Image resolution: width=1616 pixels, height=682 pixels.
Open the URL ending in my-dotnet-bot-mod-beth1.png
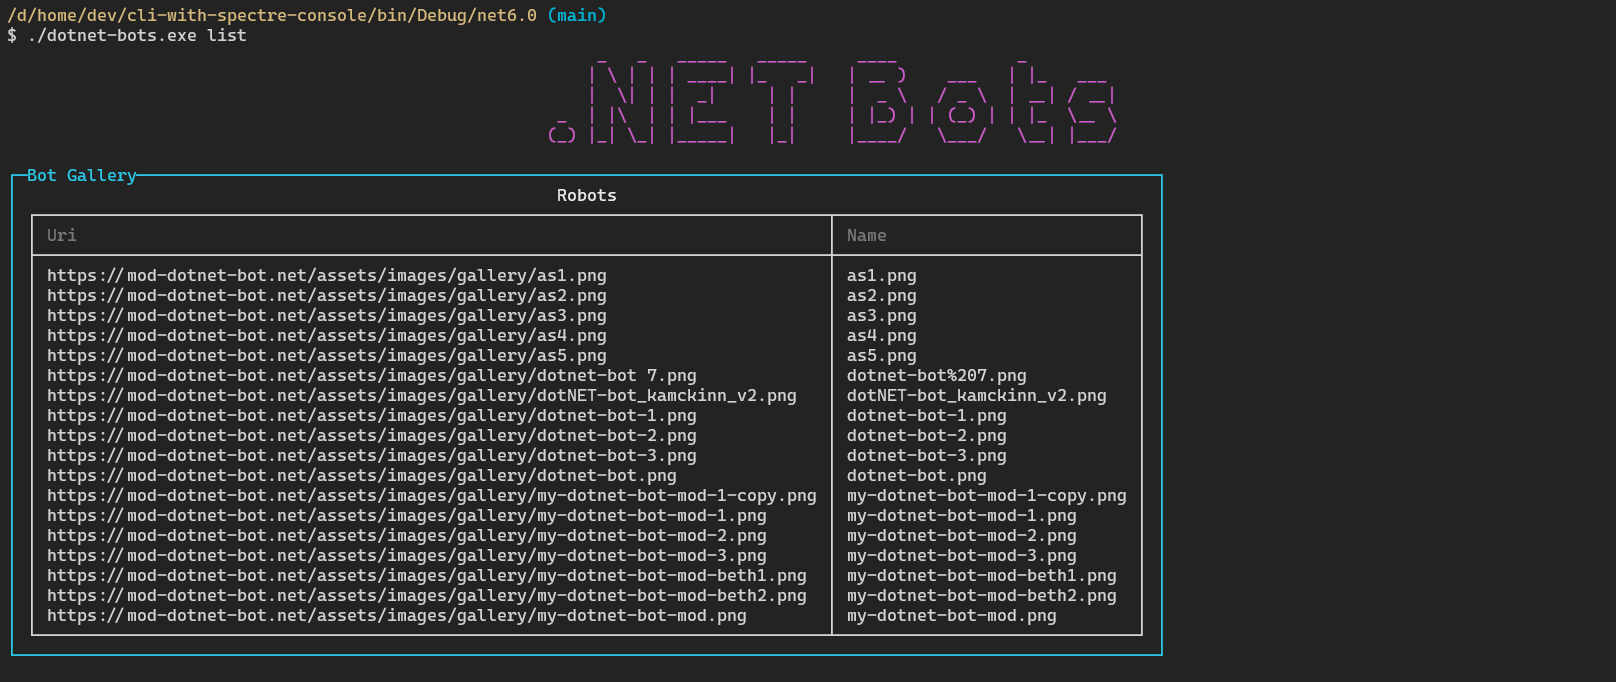point(427,575)
